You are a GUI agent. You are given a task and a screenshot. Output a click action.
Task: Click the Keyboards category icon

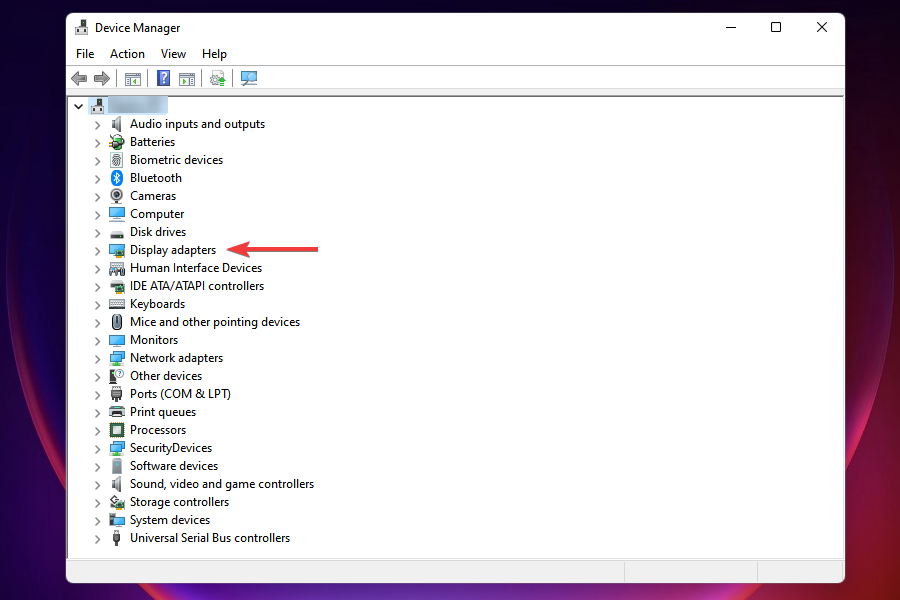tap(117, 303)
